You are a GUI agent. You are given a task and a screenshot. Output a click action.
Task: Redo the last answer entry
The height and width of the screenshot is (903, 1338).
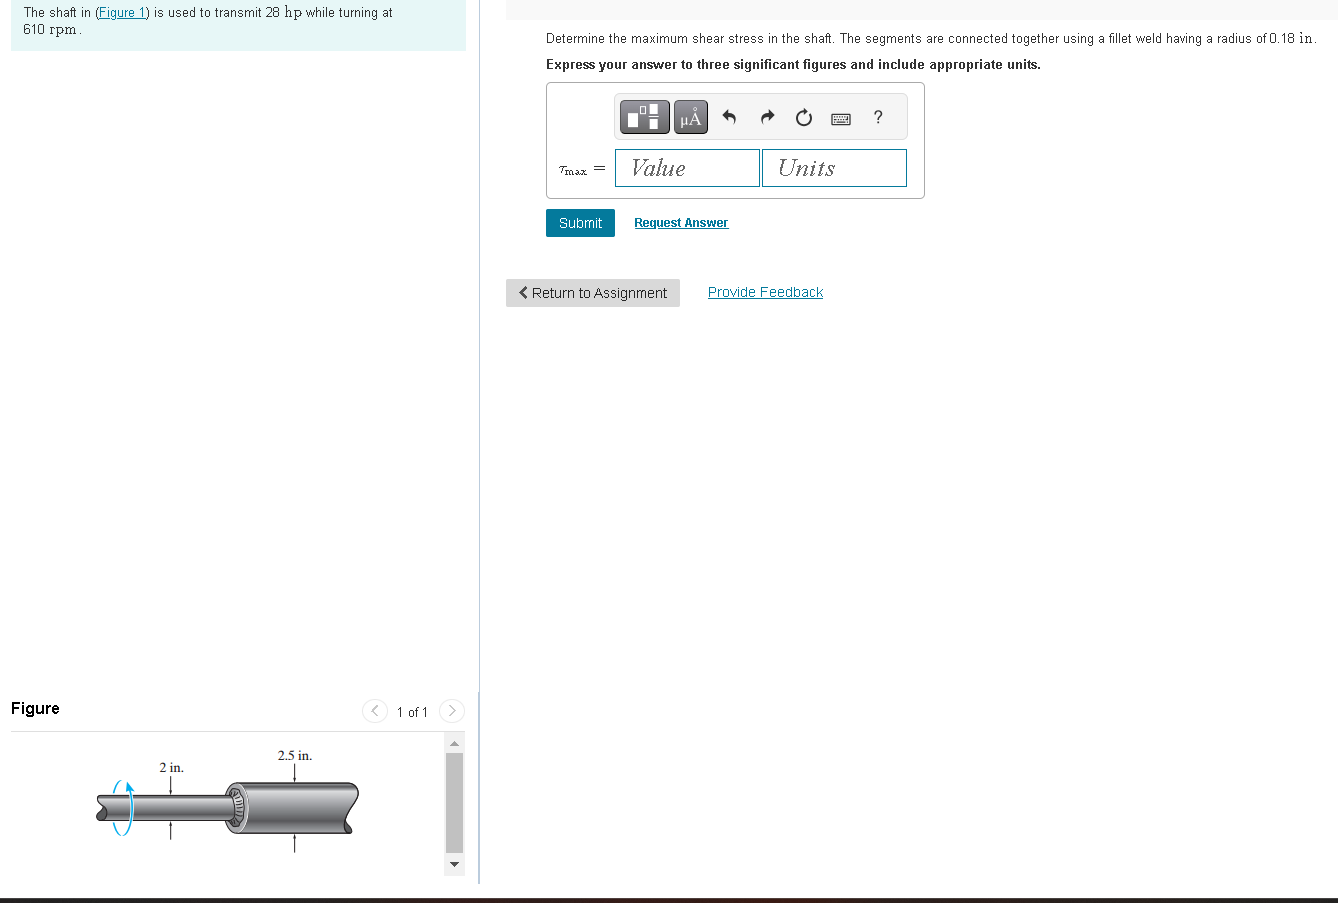(766, 116)
